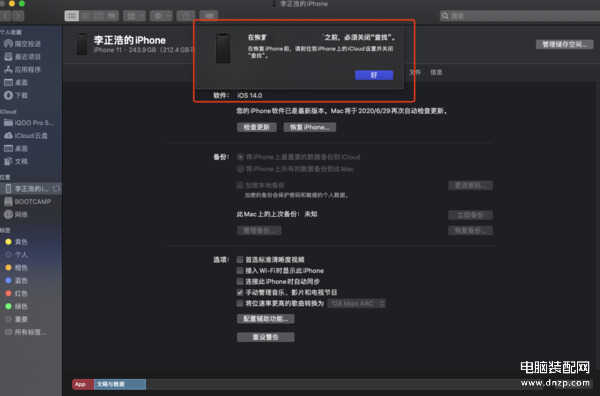Open the action gear menu in the toolbar
600x396 pixels.
pos(161,16)
